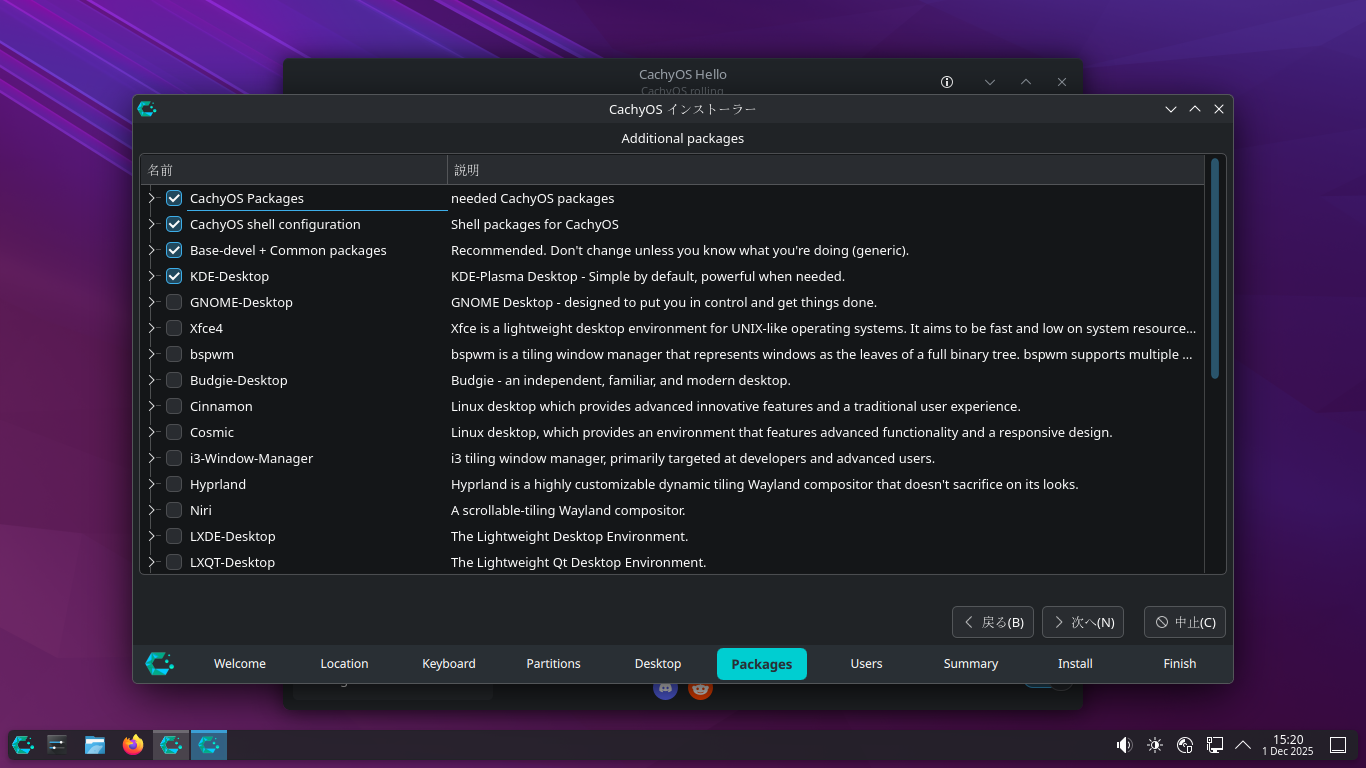Viewport: 1366px width, 768px height.
Task: Open the file manager taskbar icon
Action: coord(95,745)
